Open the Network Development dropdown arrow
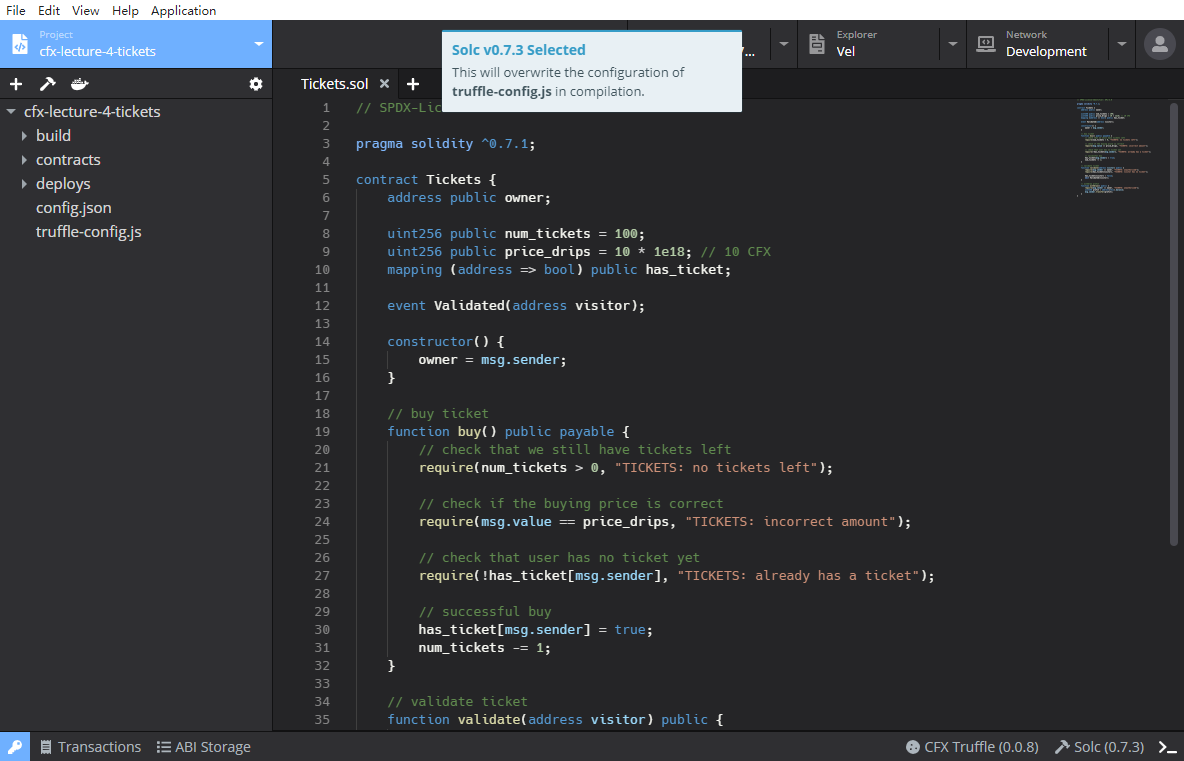 coord(1122,44)
